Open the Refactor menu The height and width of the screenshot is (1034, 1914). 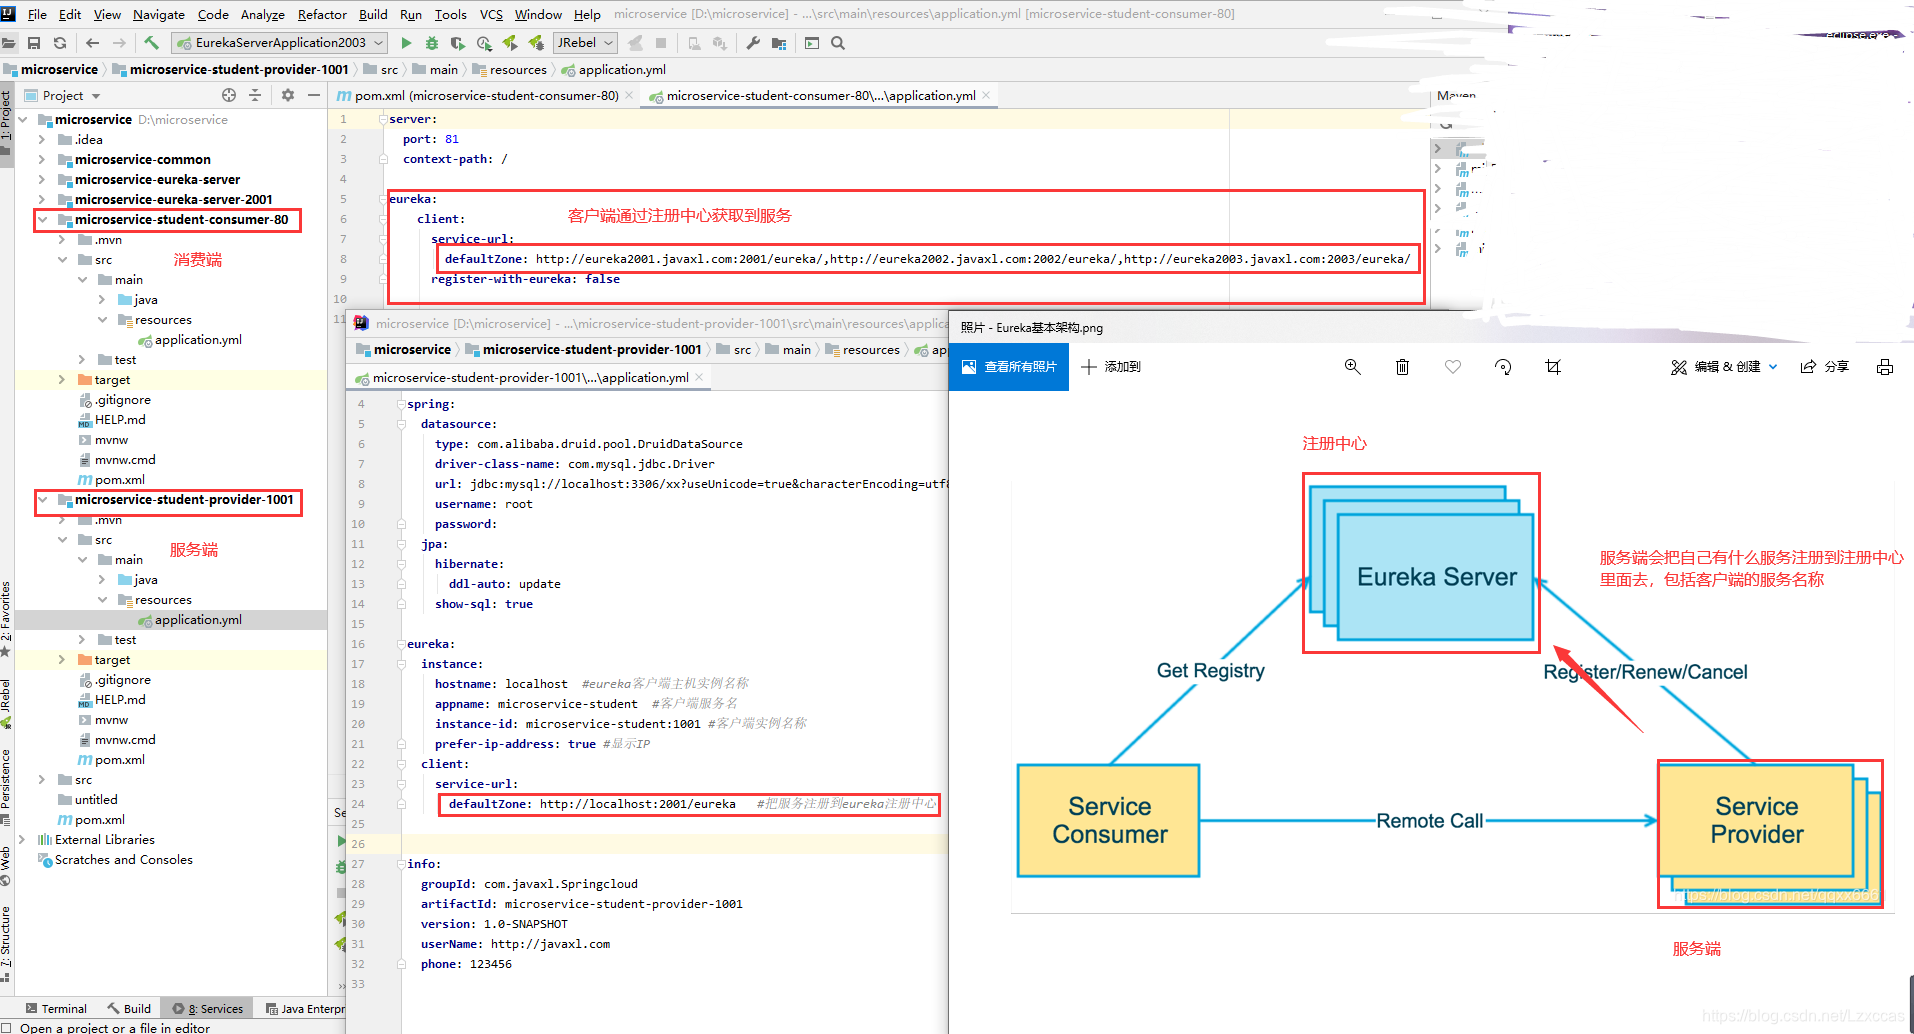coord(322,14)
